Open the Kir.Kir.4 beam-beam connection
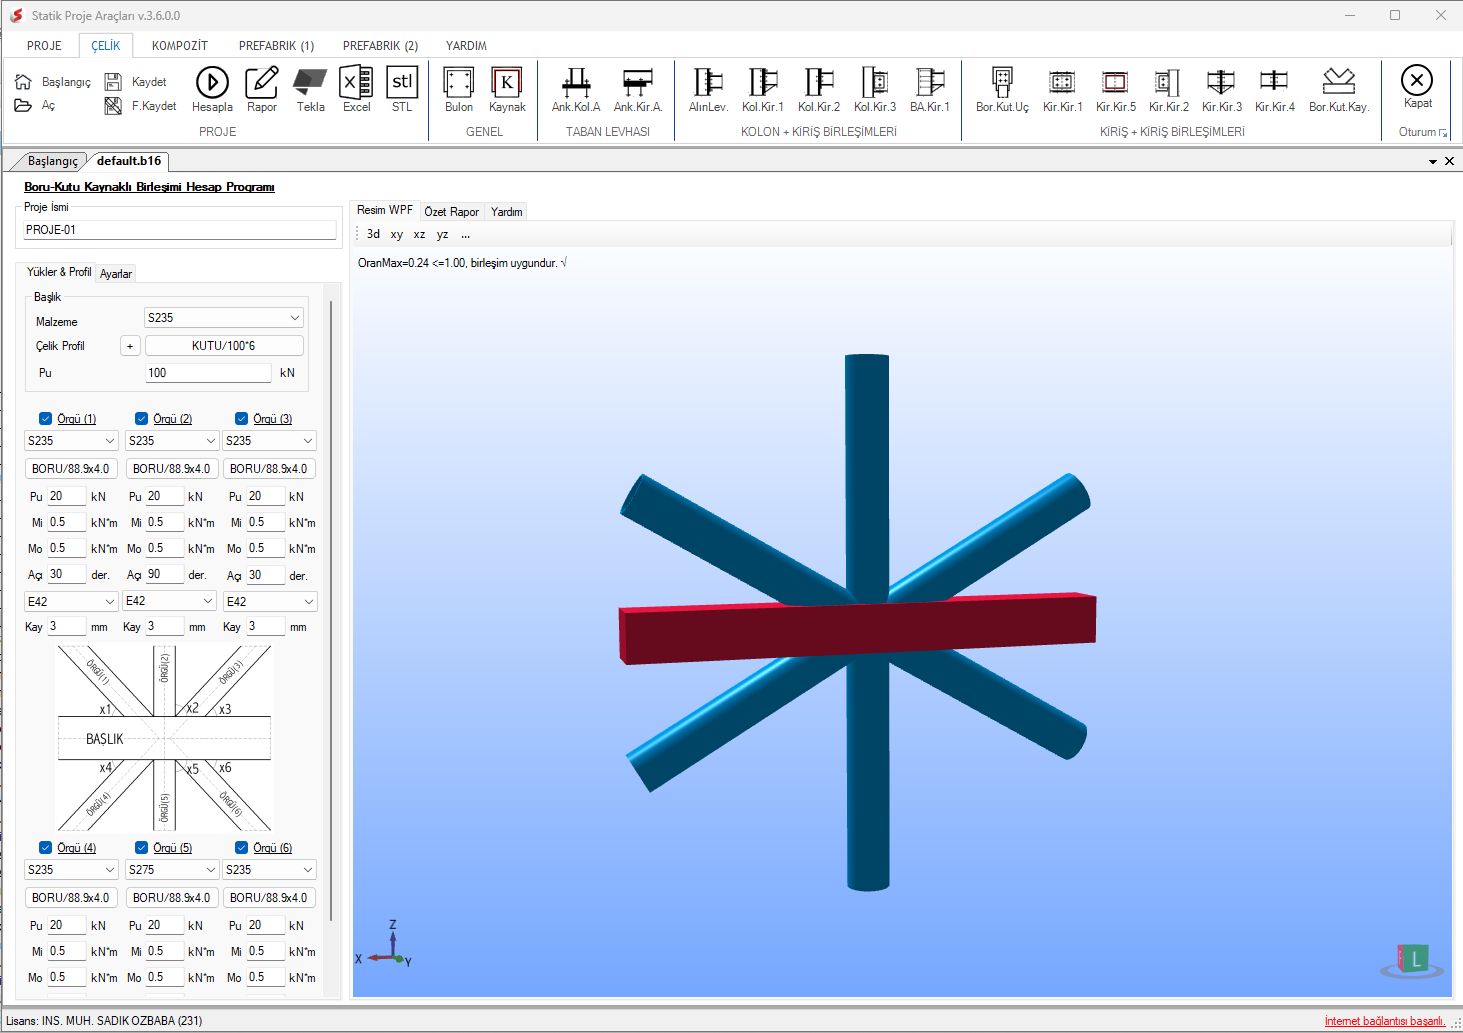This screenshot has width=1463, height=1033. coord(1274,90)
